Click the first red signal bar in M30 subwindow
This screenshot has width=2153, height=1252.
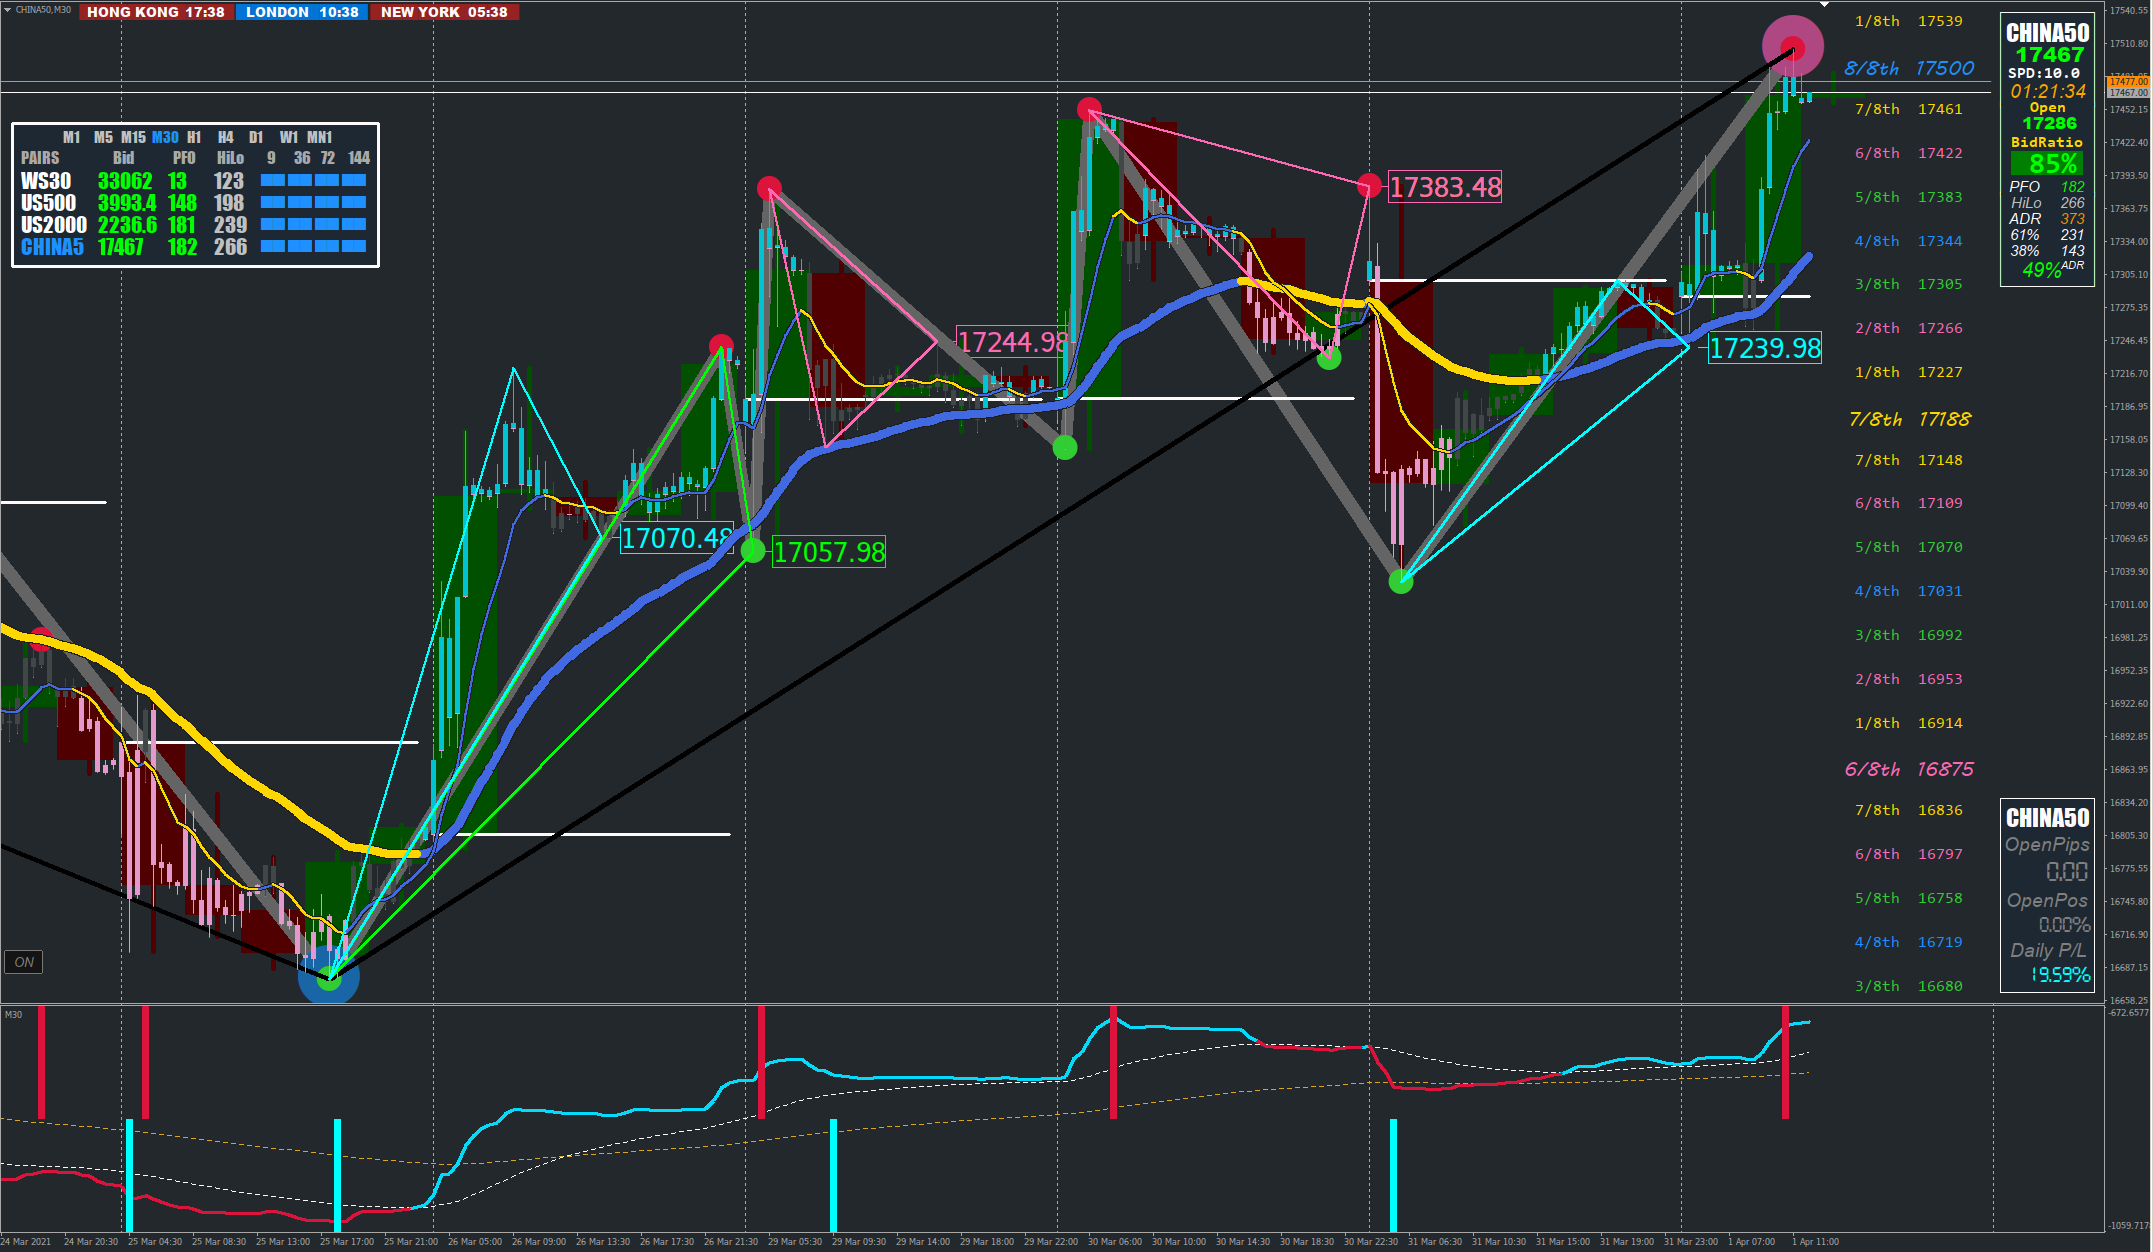point(41,1062)
